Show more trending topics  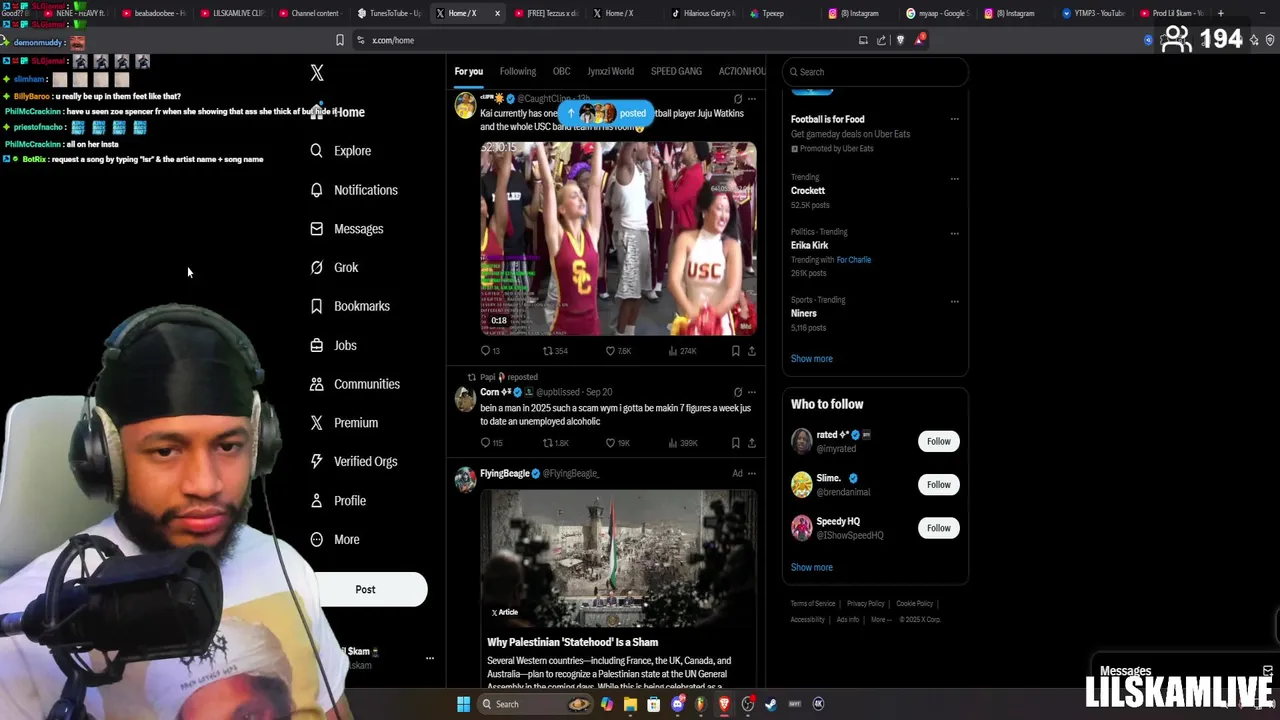[x=812, y=359]
